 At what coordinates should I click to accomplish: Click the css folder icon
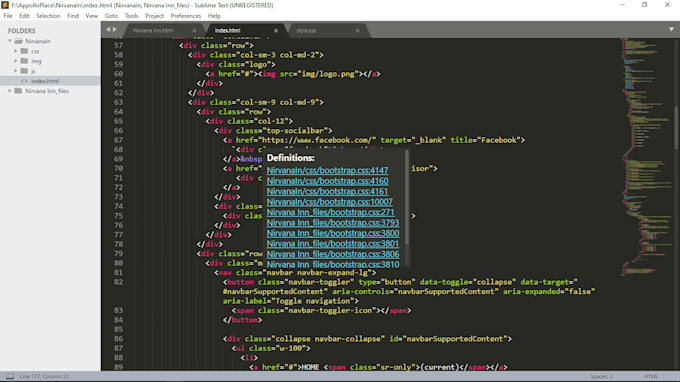coord(24,51)
